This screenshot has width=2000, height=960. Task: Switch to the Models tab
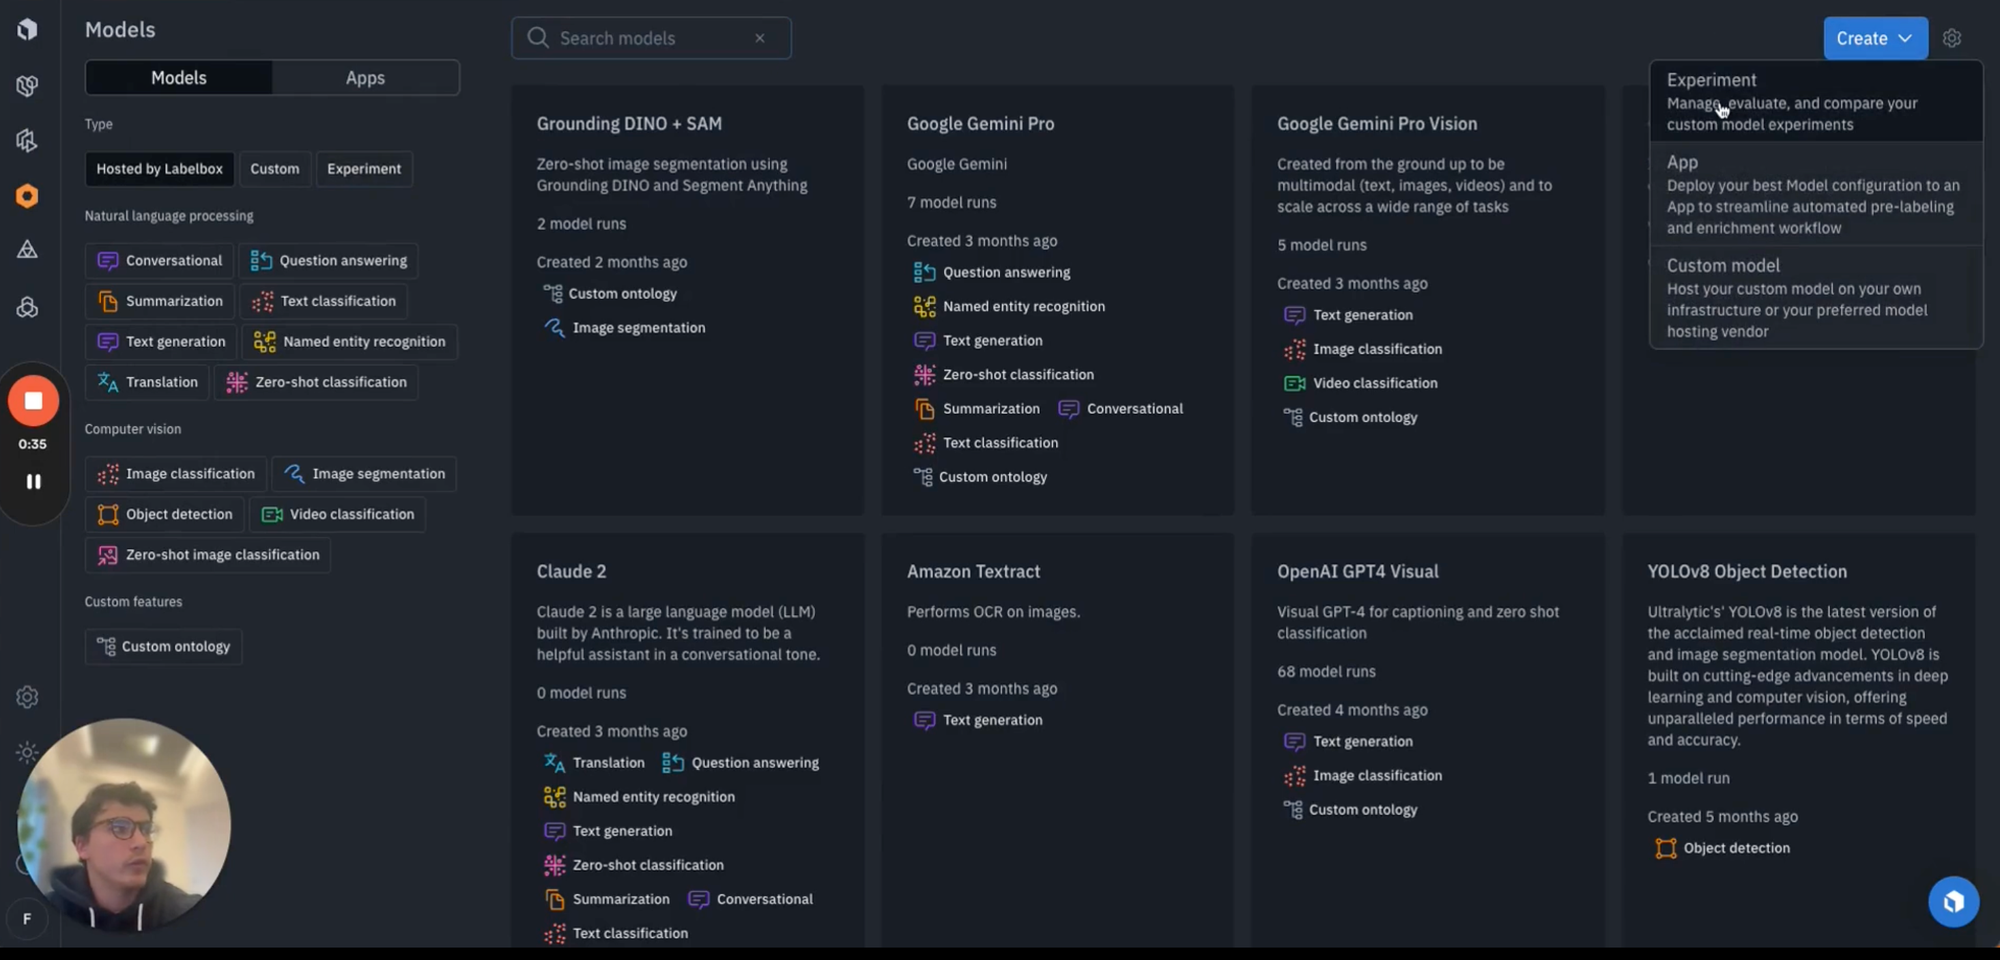(179, 78)
